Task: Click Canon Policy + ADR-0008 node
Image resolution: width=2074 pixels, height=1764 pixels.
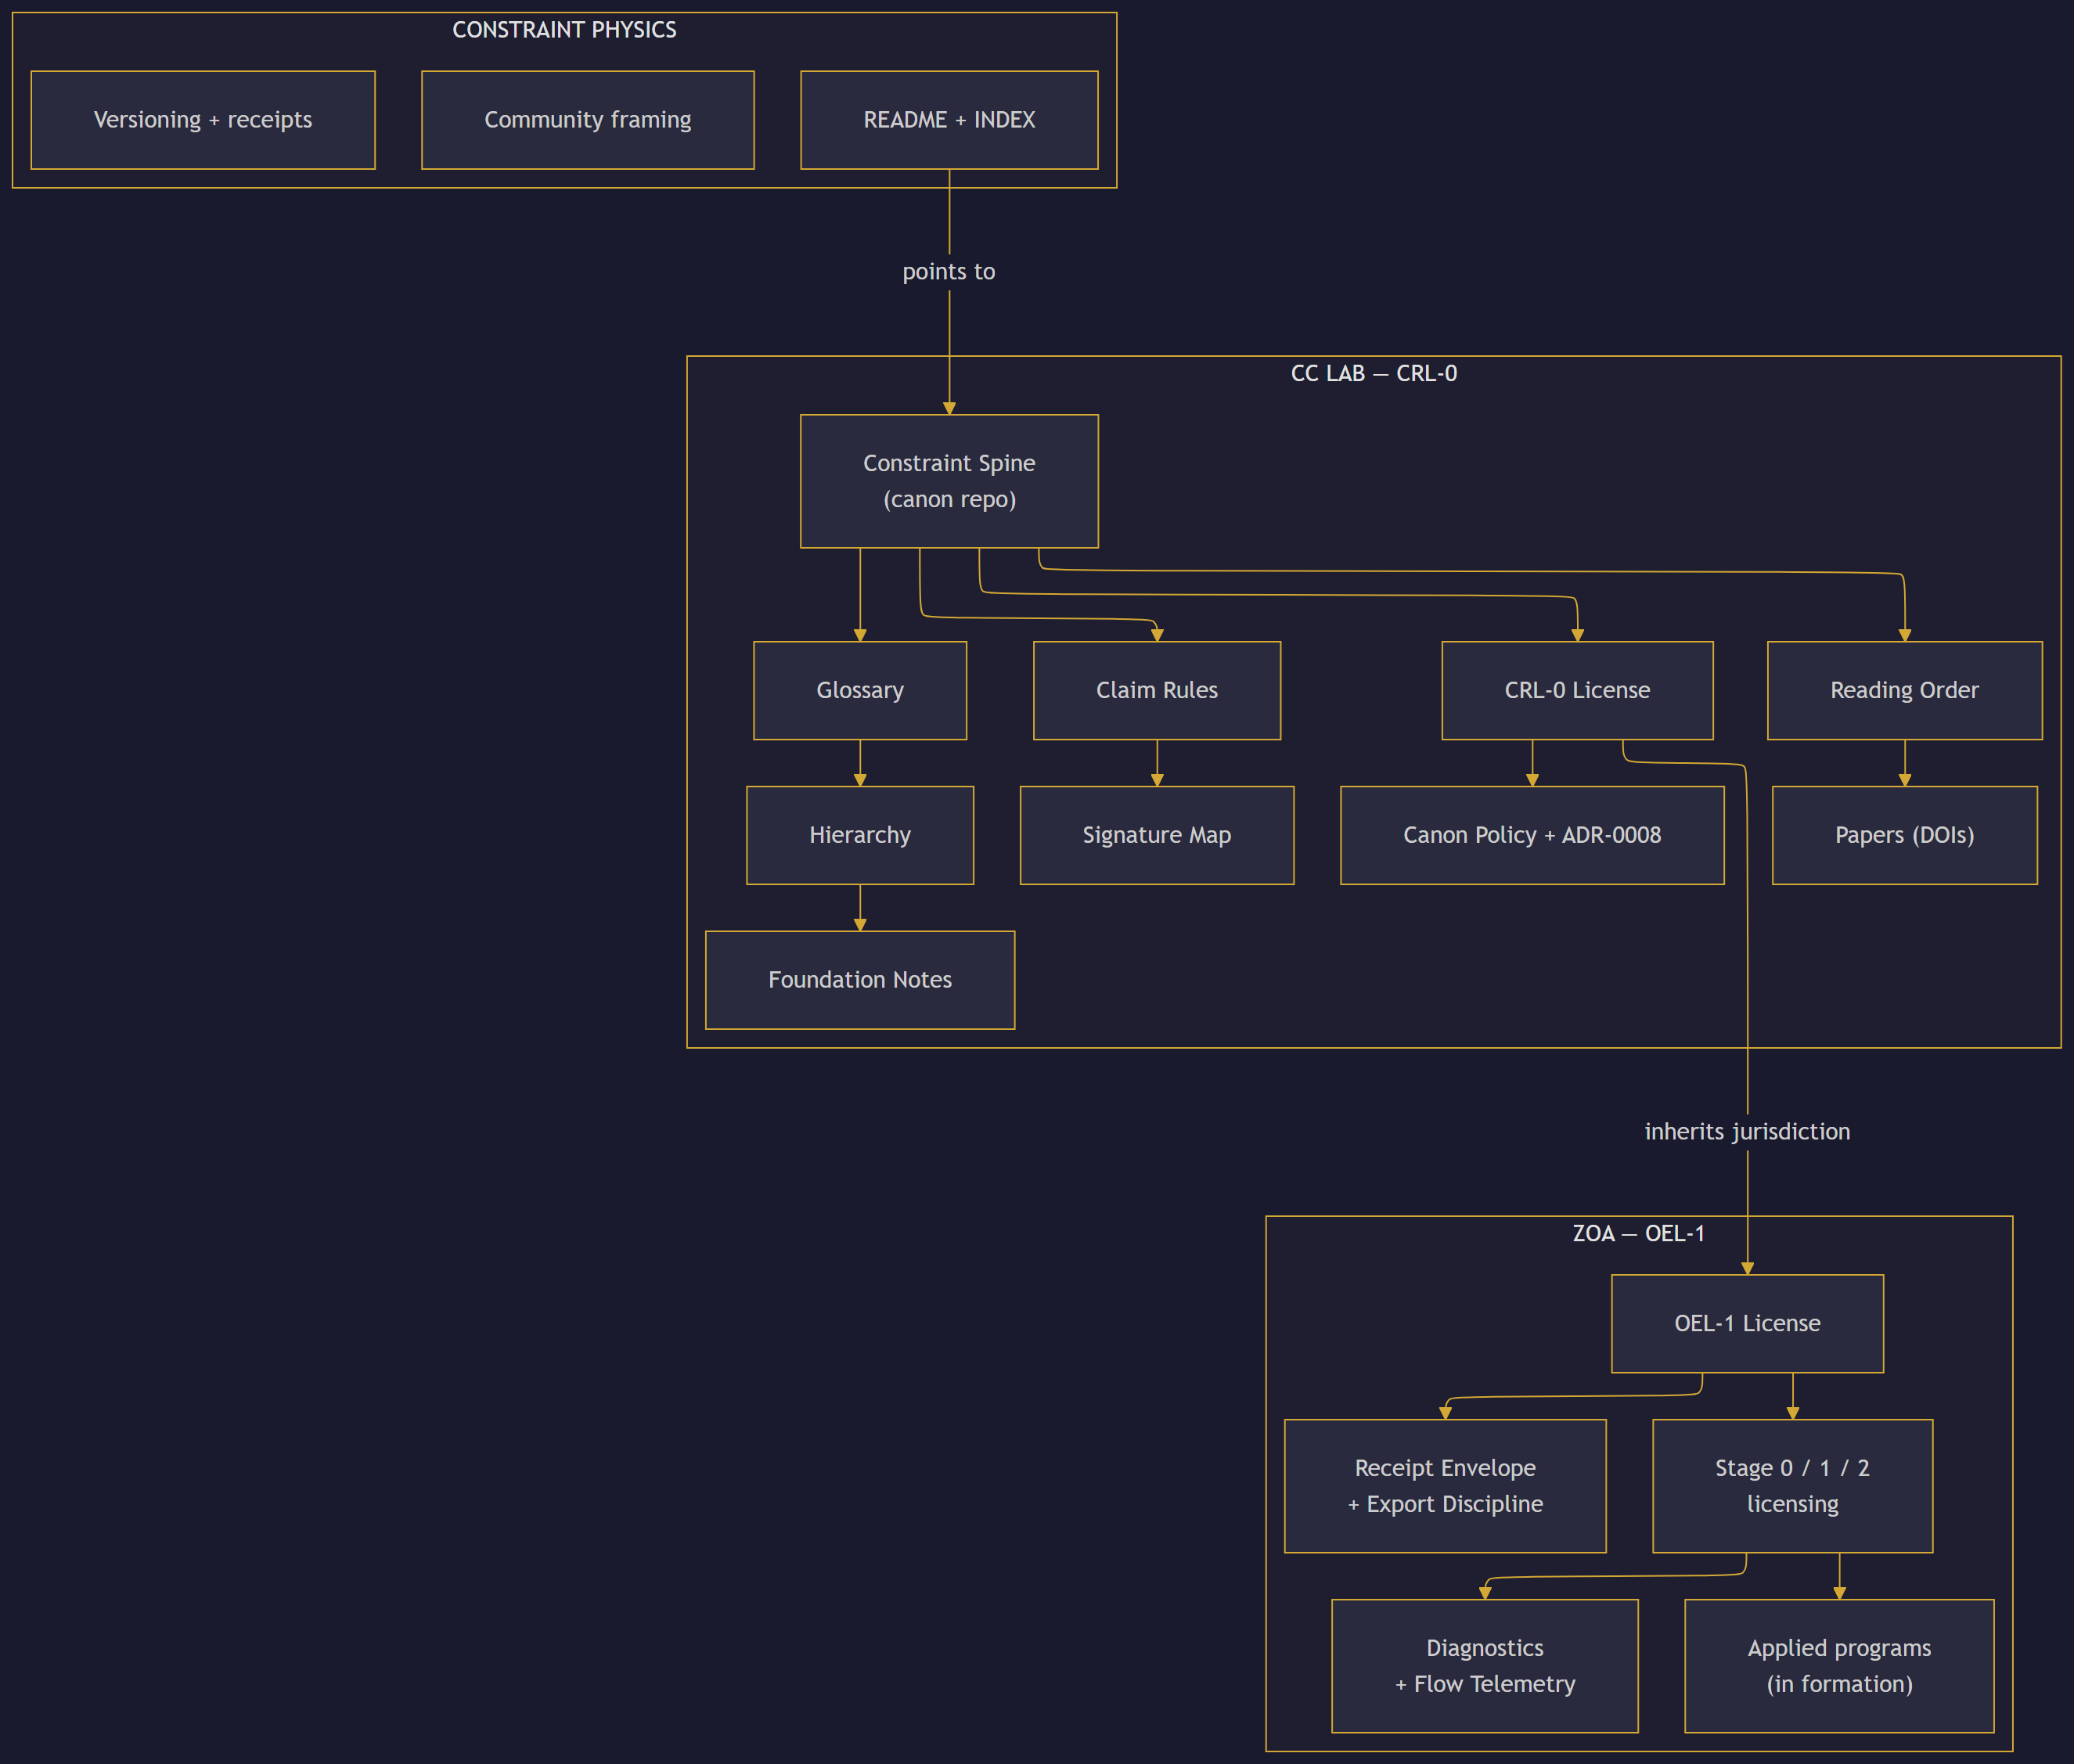Action: 1532,835
